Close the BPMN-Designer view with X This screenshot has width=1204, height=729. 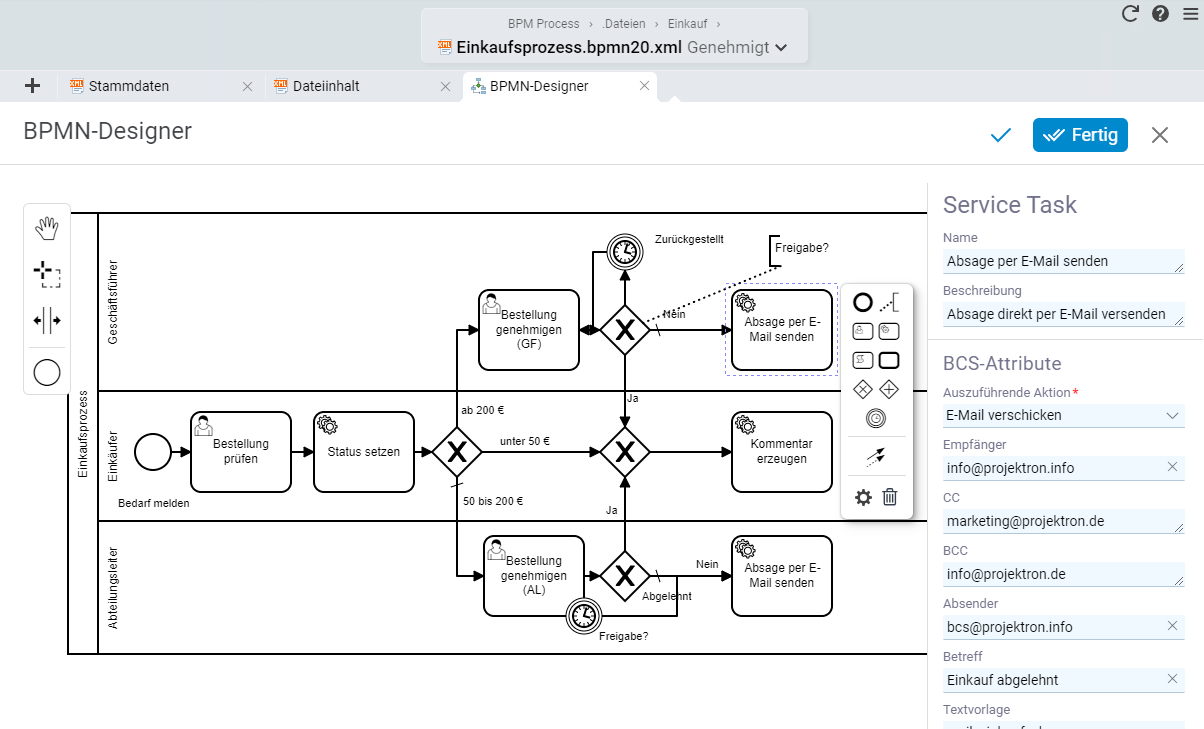point(1160,135)
